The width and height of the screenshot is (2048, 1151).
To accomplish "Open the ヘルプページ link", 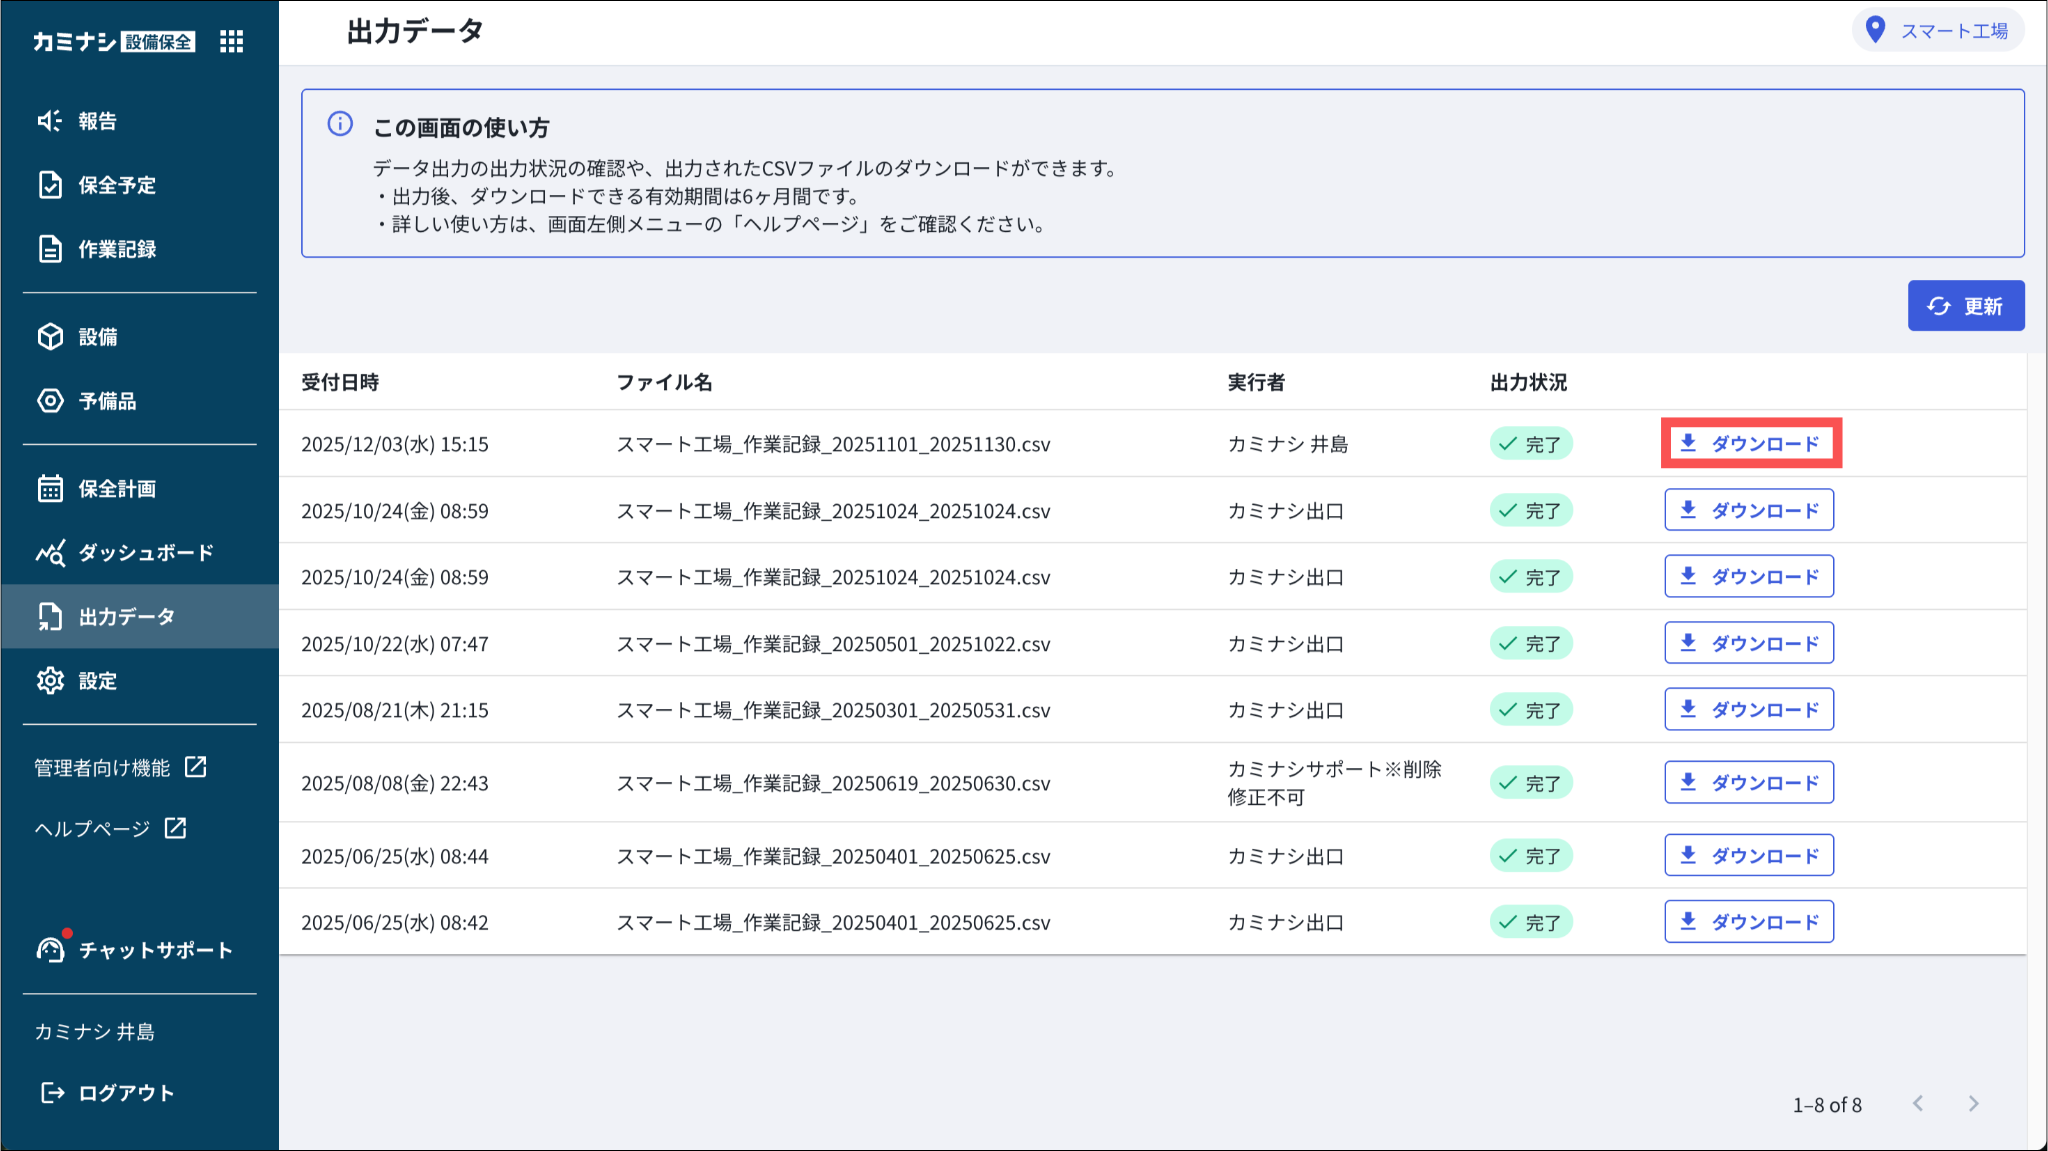I will (110, 829).
